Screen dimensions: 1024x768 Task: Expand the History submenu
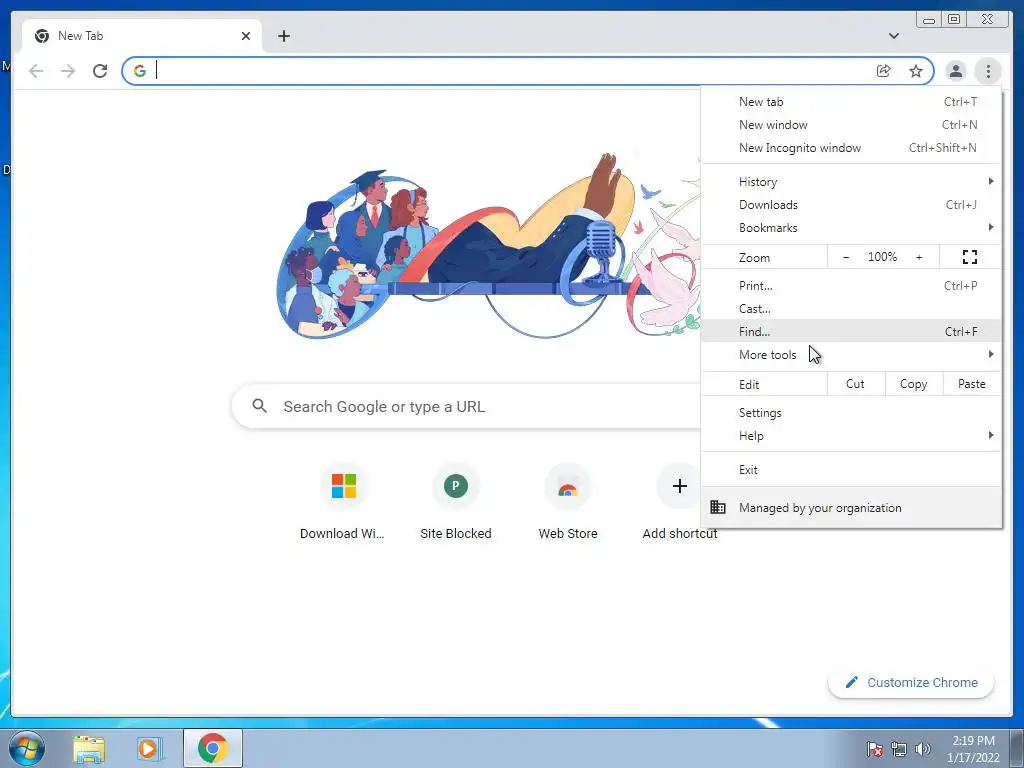click(851, 182)
